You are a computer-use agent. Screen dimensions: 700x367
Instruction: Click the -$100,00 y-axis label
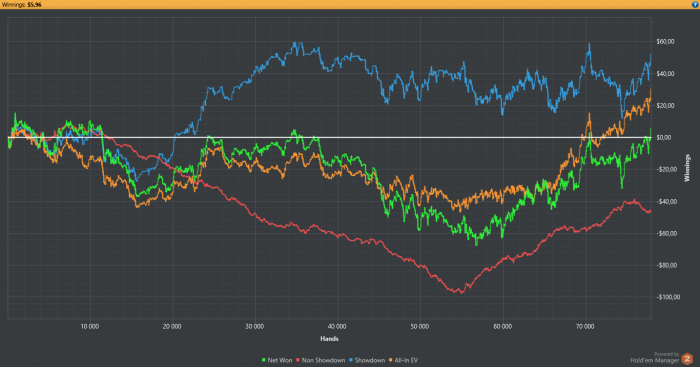tap(667, 297)
